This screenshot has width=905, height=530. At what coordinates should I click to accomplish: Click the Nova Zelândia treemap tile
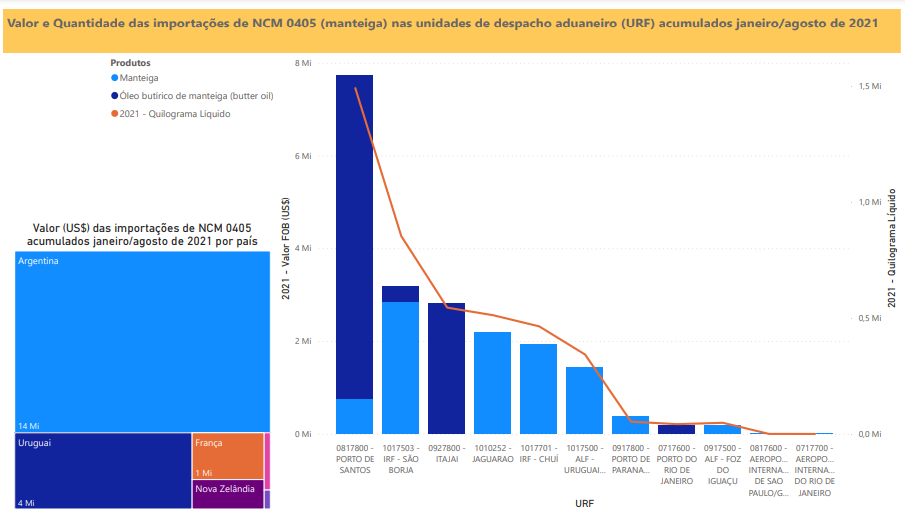228,494
